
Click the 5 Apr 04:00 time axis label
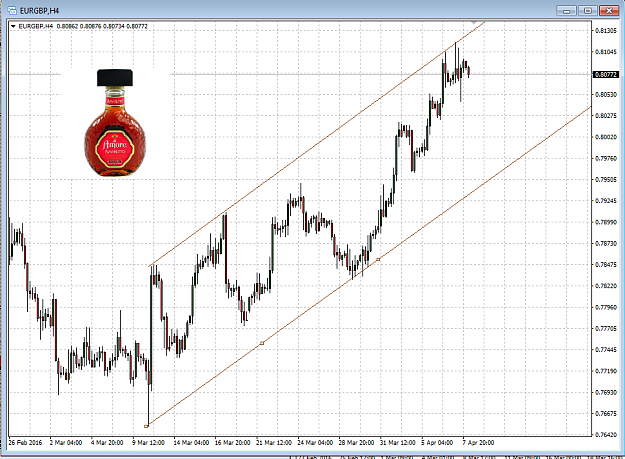(x=437, y=443)
